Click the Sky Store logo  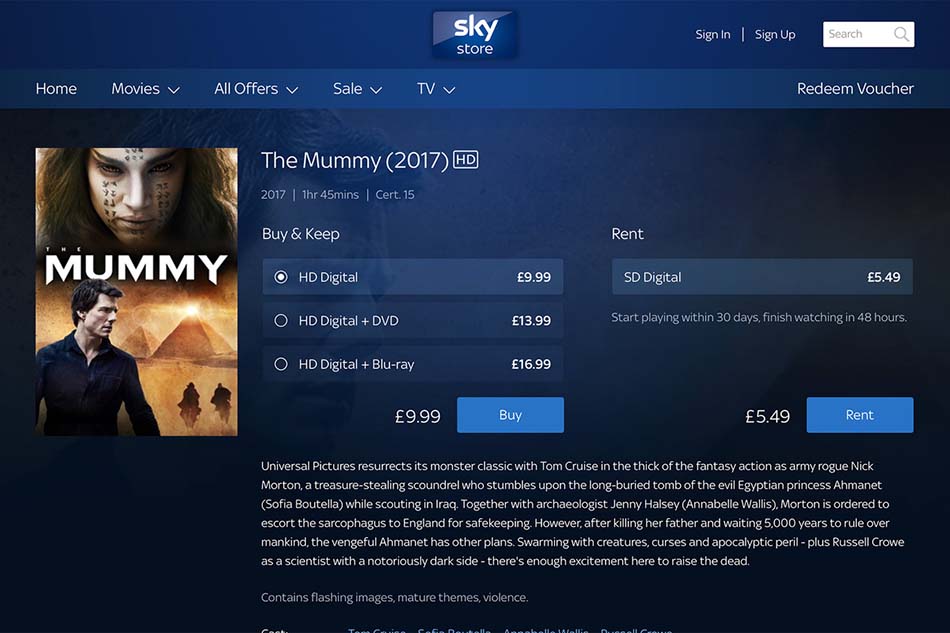pyautogui.click(x=474, y=35)
